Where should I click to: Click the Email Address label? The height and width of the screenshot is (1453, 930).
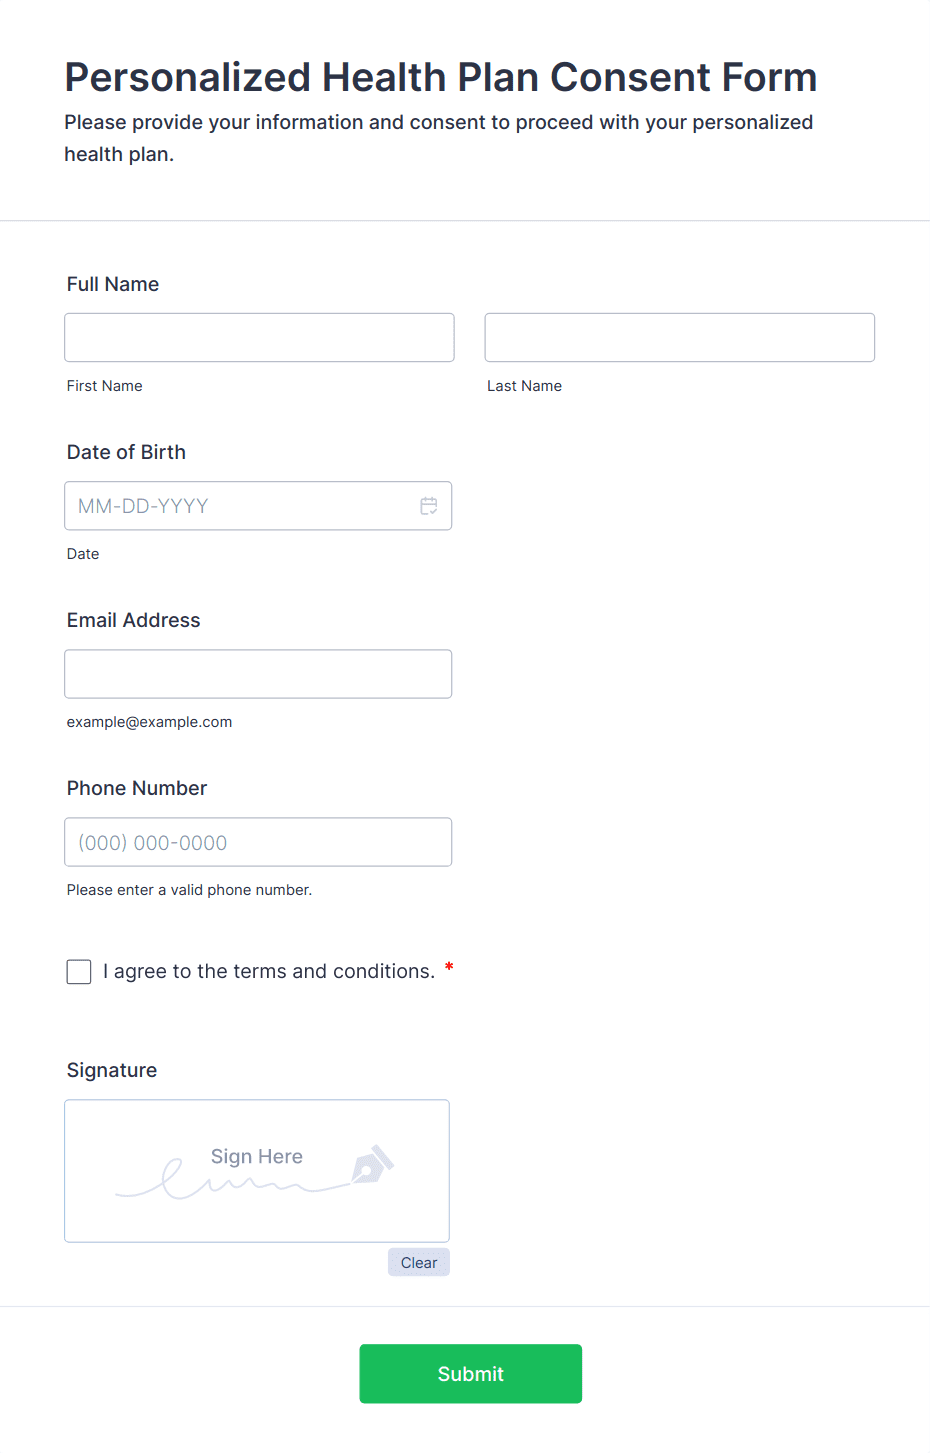tap(133, 620)
